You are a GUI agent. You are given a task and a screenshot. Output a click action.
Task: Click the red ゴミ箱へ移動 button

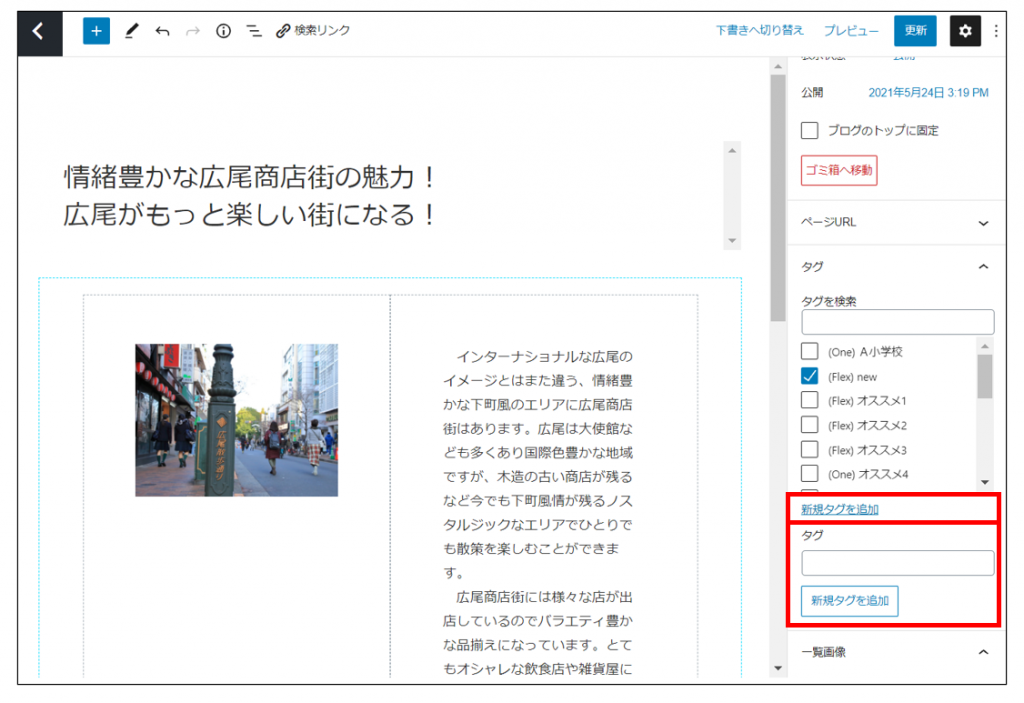pos(839,171)
